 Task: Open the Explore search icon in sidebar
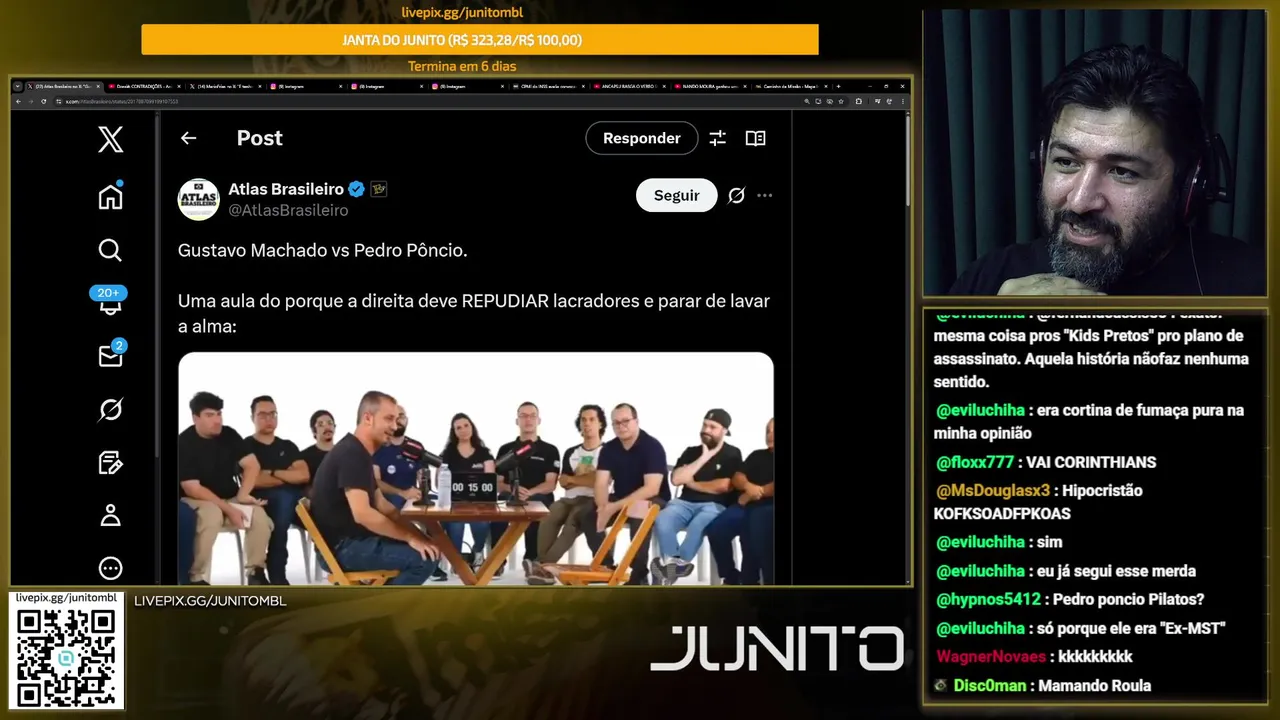[110, 250]
